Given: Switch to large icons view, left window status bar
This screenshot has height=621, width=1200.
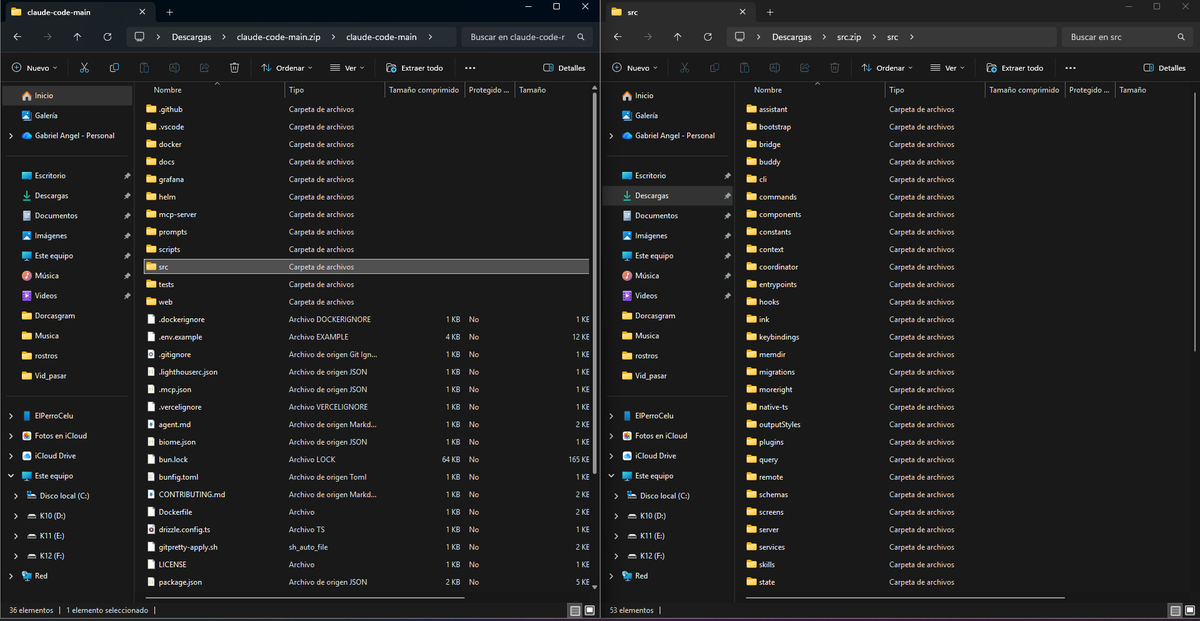Looking at the screenshot, I should [590, 610].
